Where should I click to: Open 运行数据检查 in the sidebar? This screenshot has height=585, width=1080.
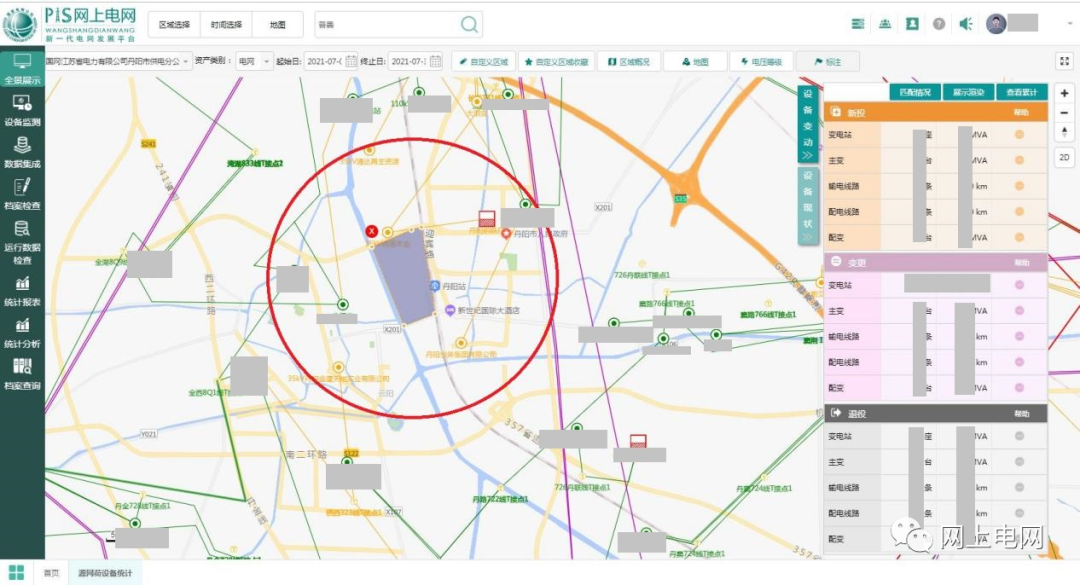(x=22, y=243)
